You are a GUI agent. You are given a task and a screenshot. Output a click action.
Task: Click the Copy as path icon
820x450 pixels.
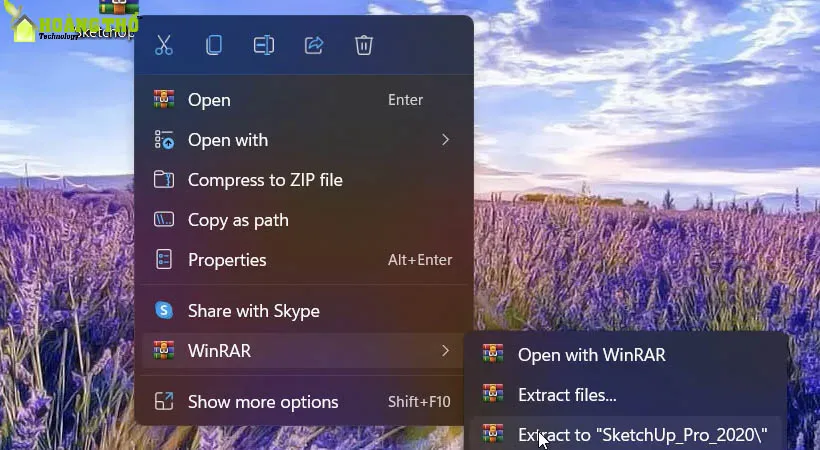(164, 220)
